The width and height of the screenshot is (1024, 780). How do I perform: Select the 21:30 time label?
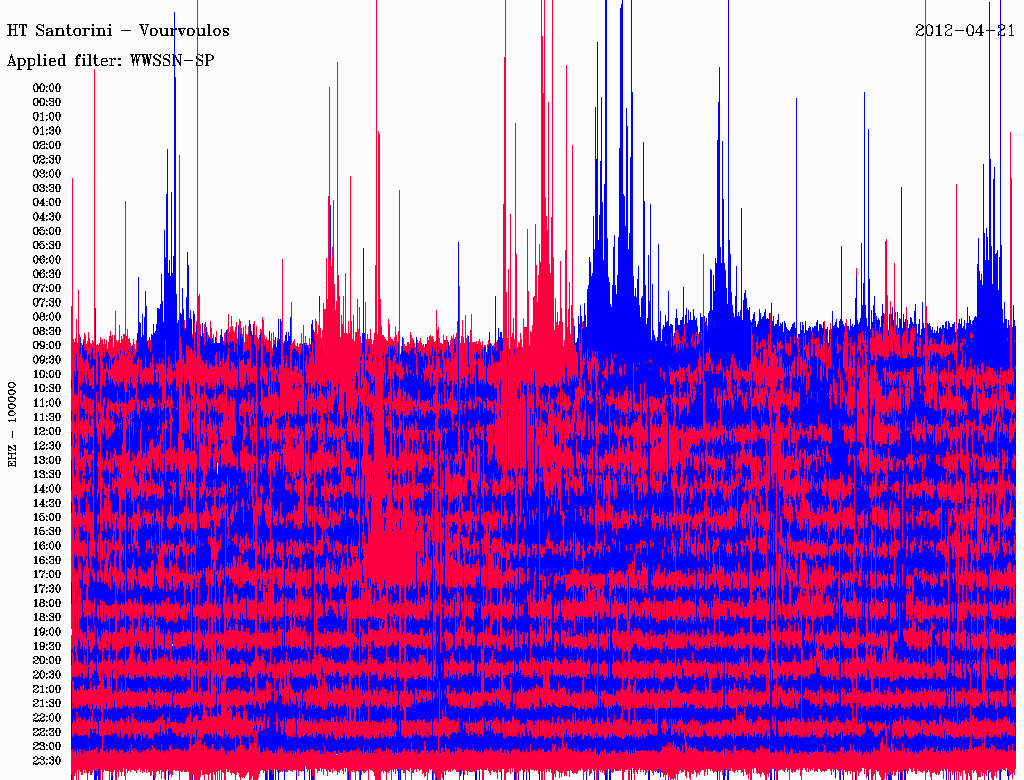coord(47,704)
